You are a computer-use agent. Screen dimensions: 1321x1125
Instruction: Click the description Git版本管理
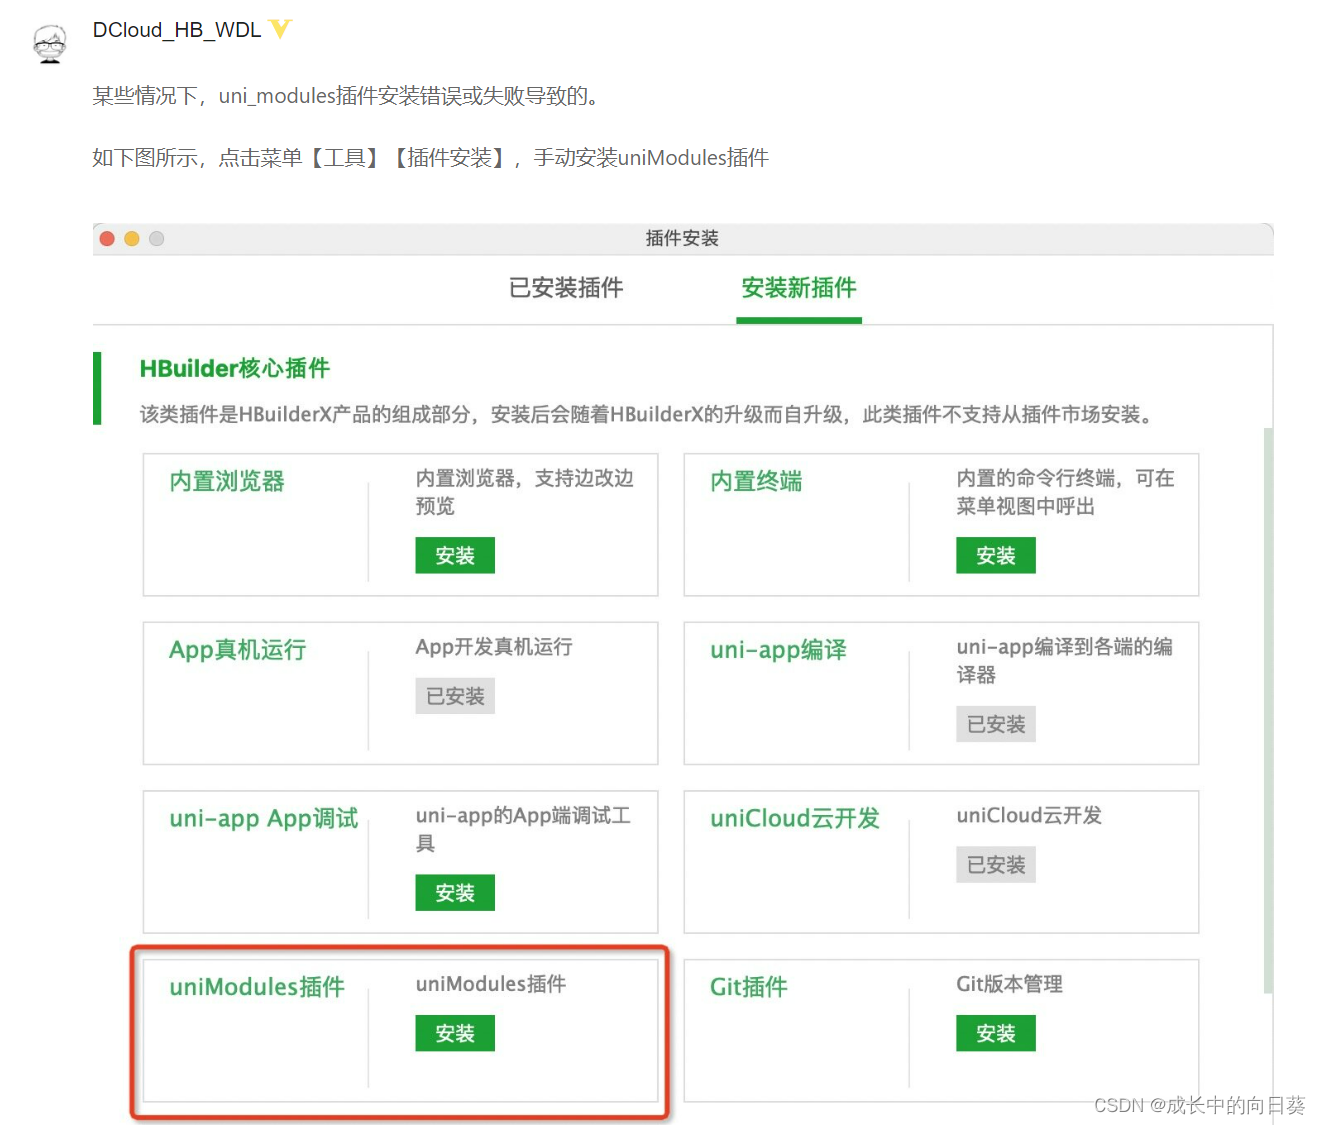1009,984
